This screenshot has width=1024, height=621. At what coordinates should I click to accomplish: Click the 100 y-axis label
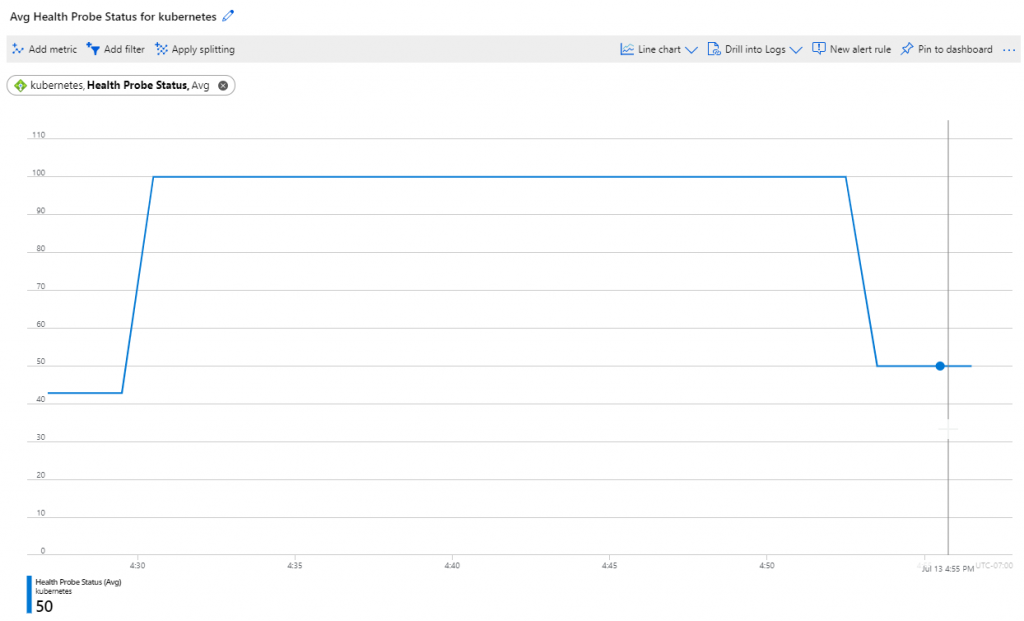[39, 173]
